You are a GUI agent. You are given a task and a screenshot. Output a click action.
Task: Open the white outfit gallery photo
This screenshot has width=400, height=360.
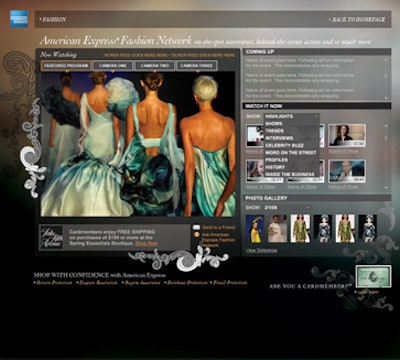pyautogui.click(x=277, y=228)
